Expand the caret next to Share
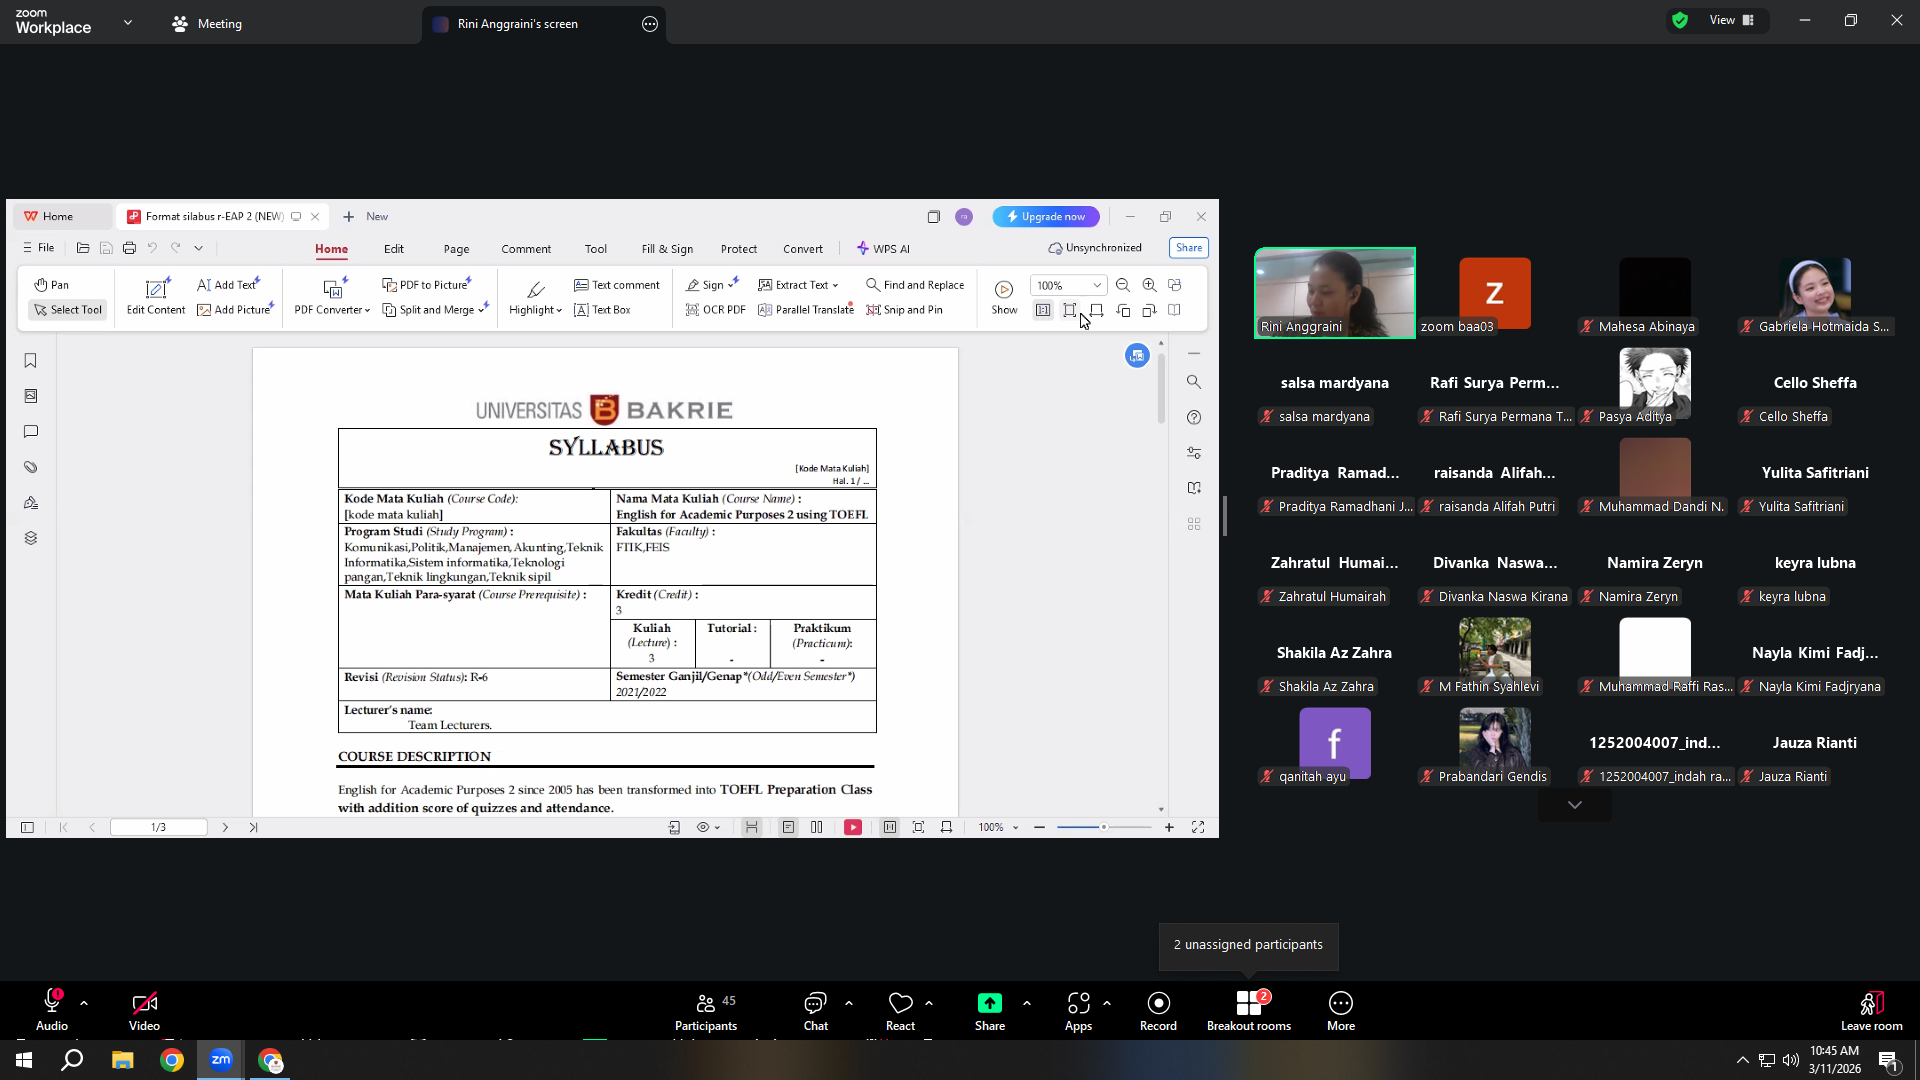1920x1080 pixels. point(1027,1003)
